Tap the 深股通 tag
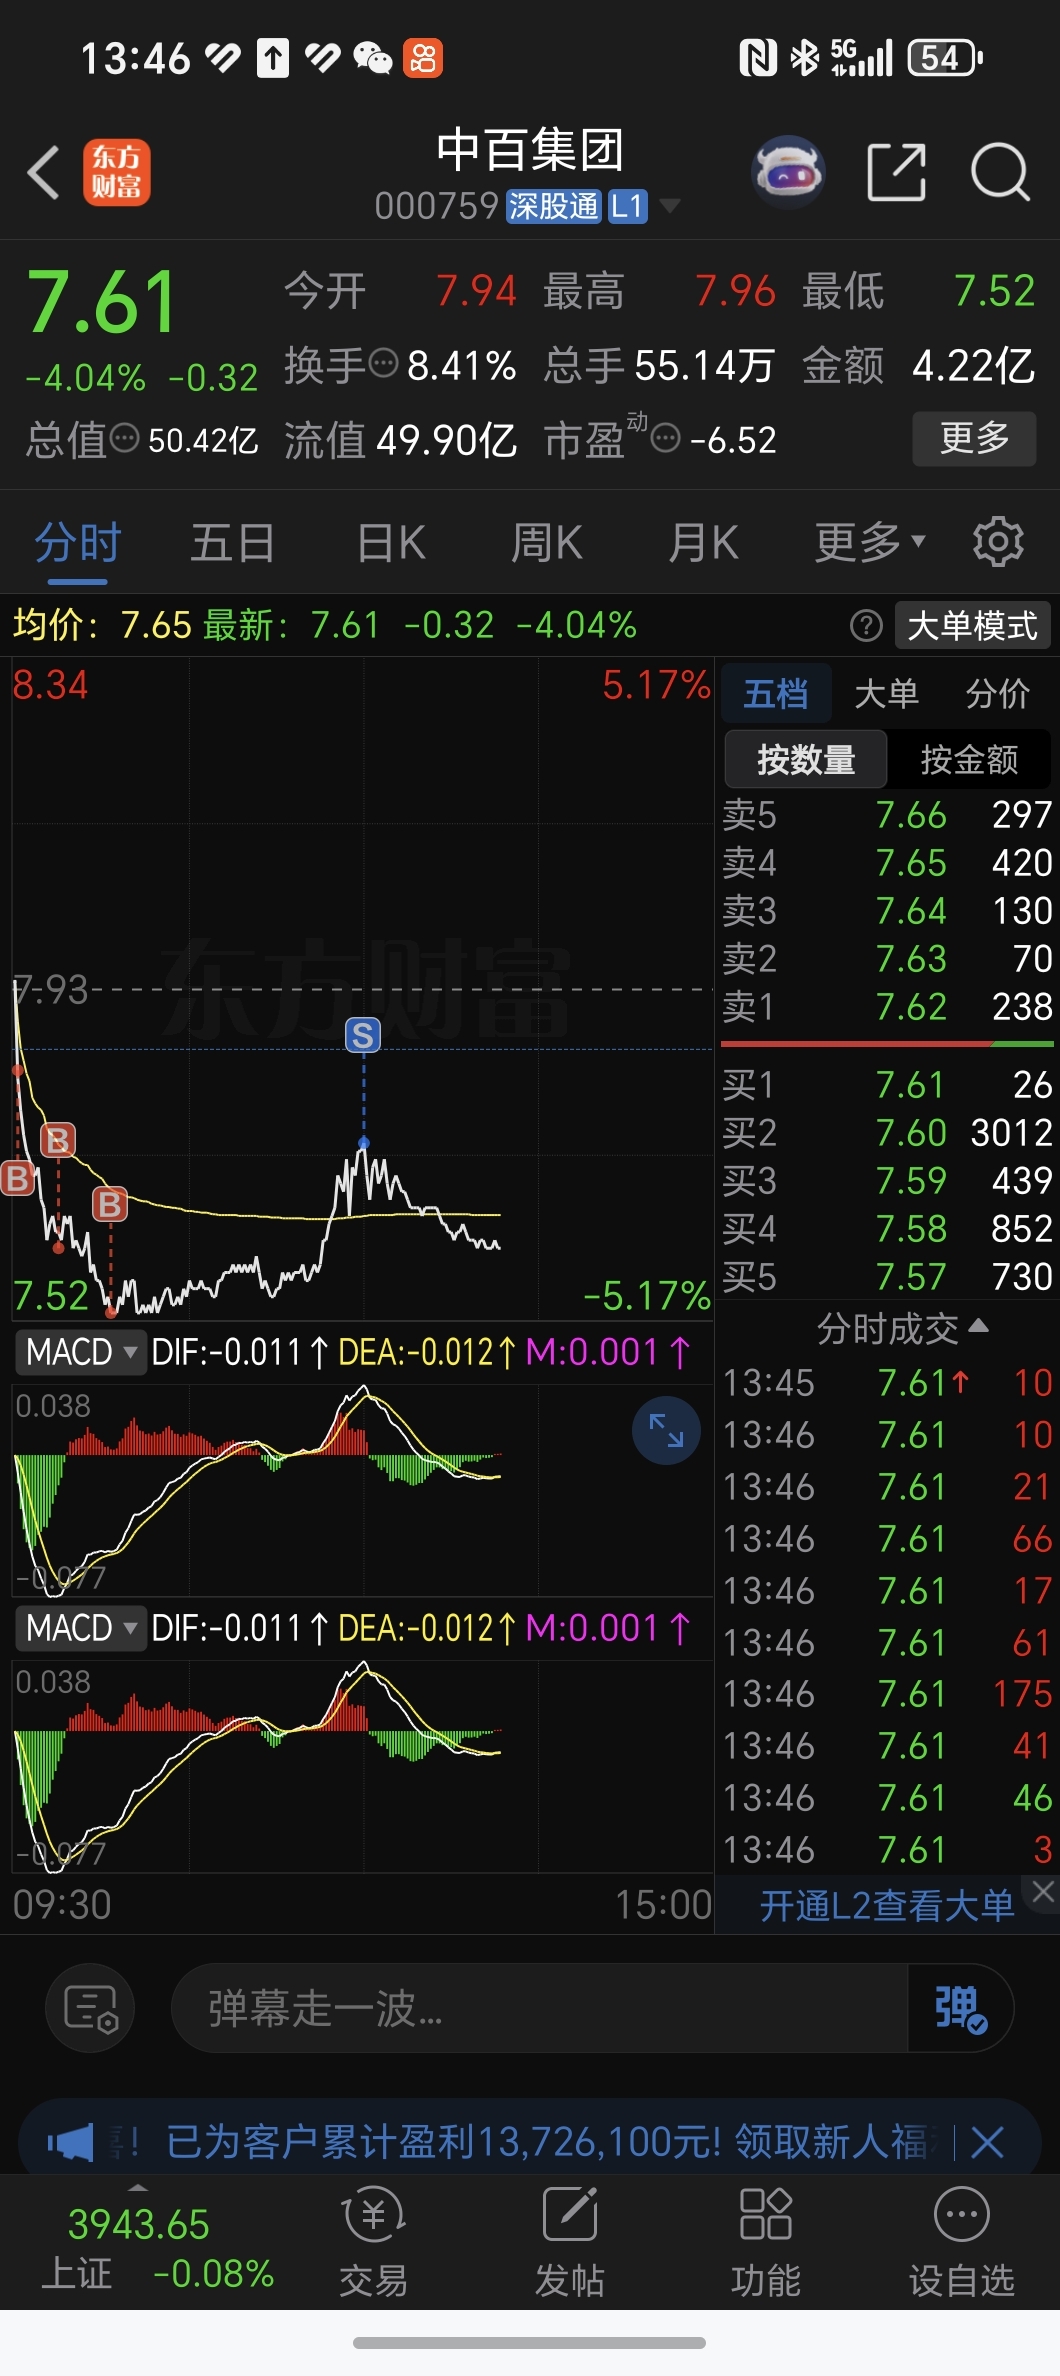This screenshot has width=1060, height=2376. pyautogui.click(x=553, y=207)
